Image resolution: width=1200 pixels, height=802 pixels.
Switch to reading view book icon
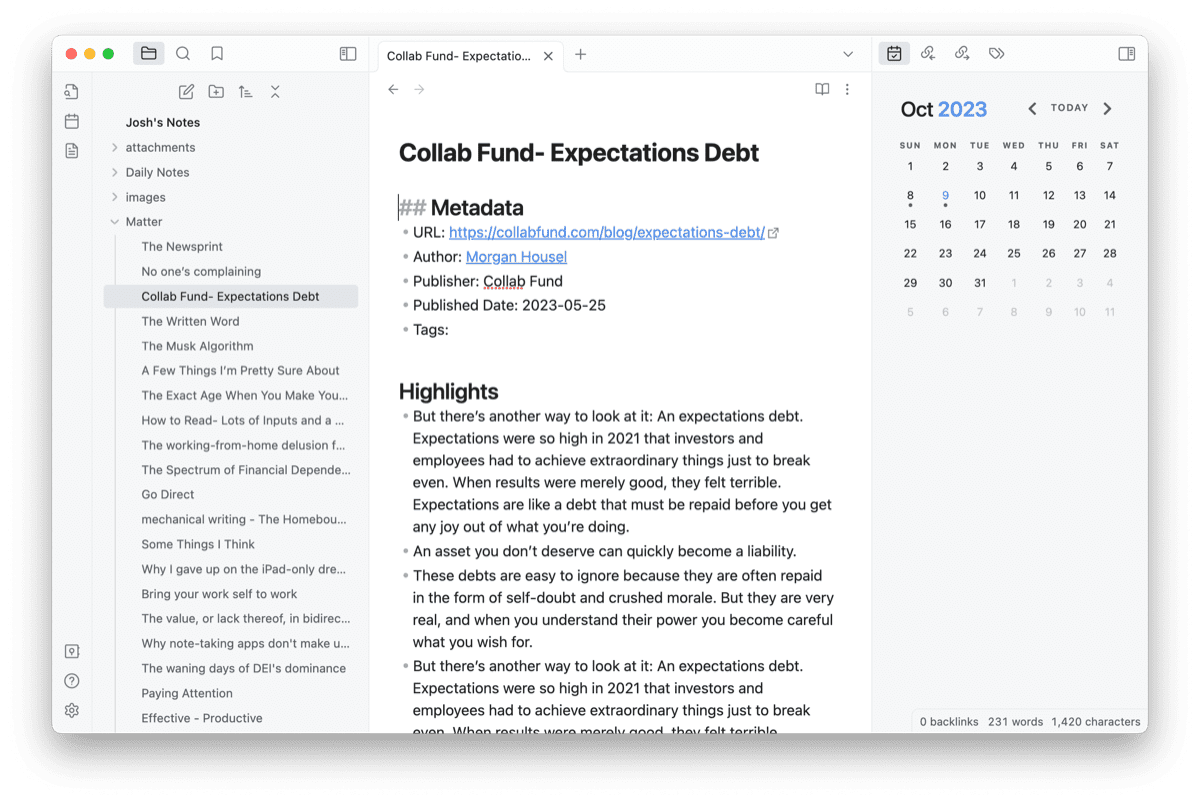[x=822, y=89]
